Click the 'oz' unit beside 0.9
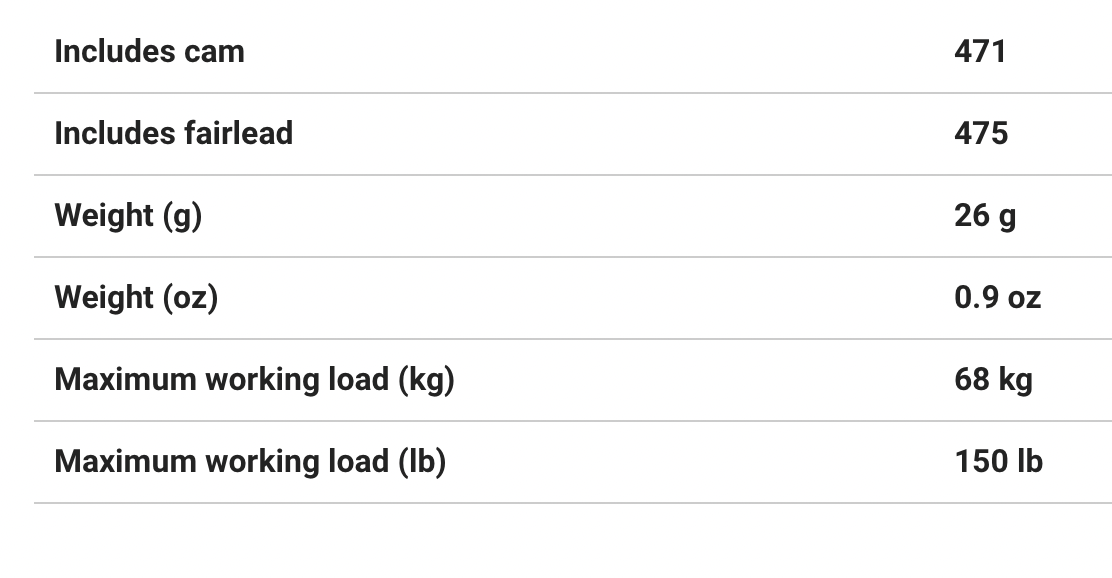 (x=1024, y=298)
